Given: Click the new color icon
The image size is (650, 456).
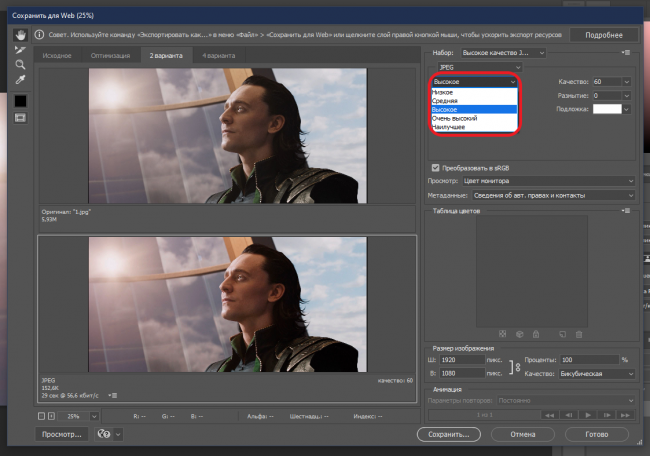Looking at the screenshot, I should 563,334.
